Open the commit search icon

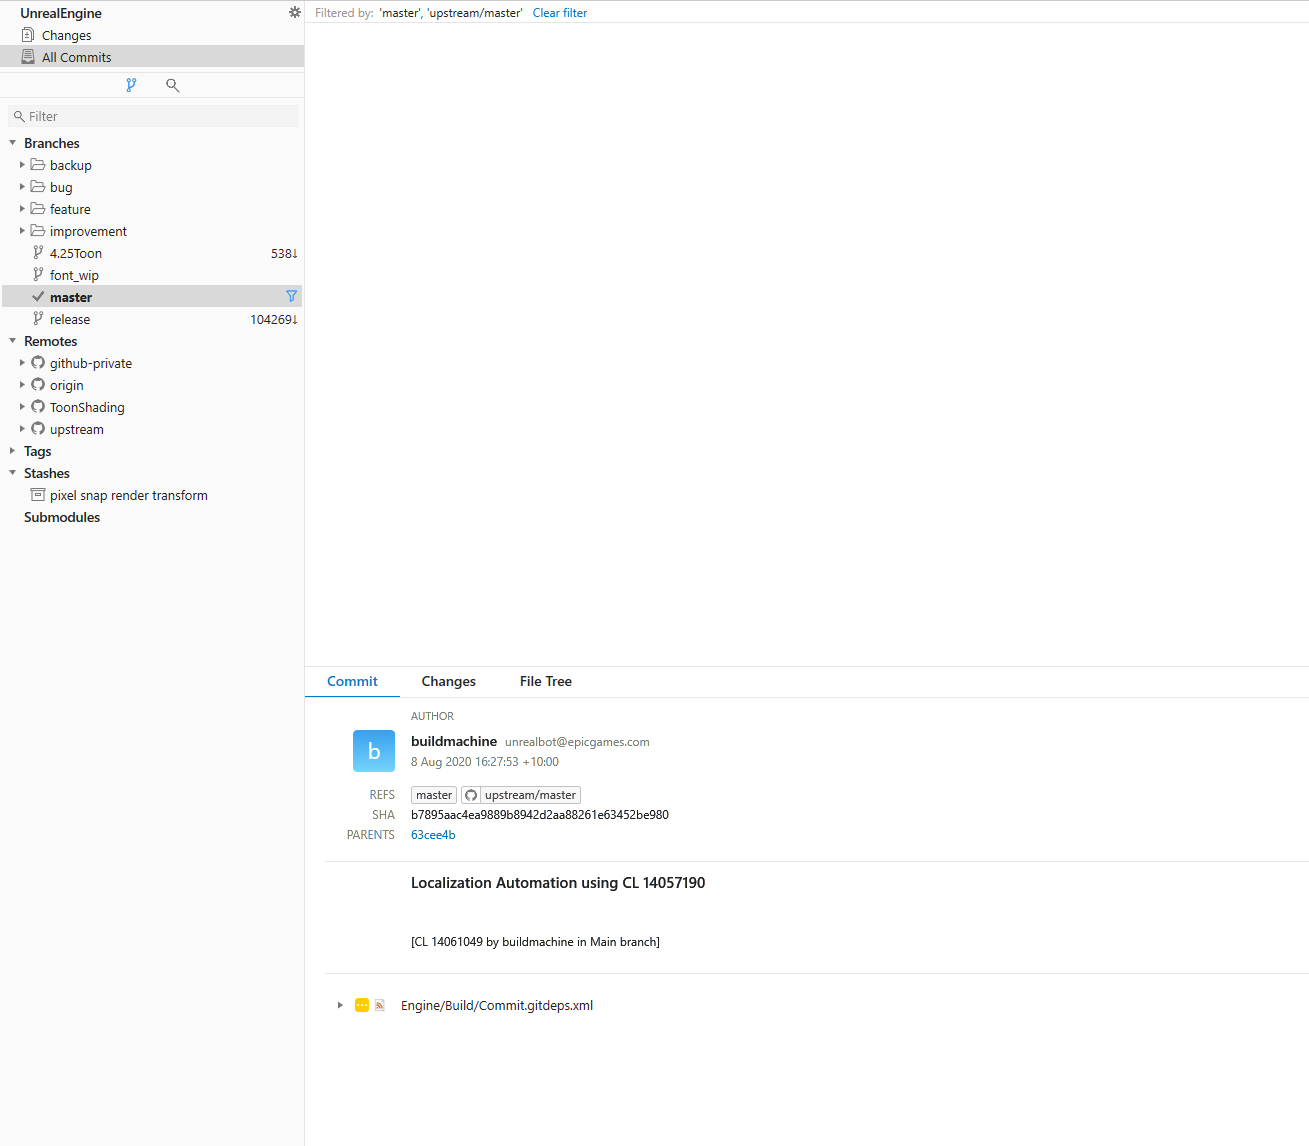pyautogui.click(x=172, y=85)
